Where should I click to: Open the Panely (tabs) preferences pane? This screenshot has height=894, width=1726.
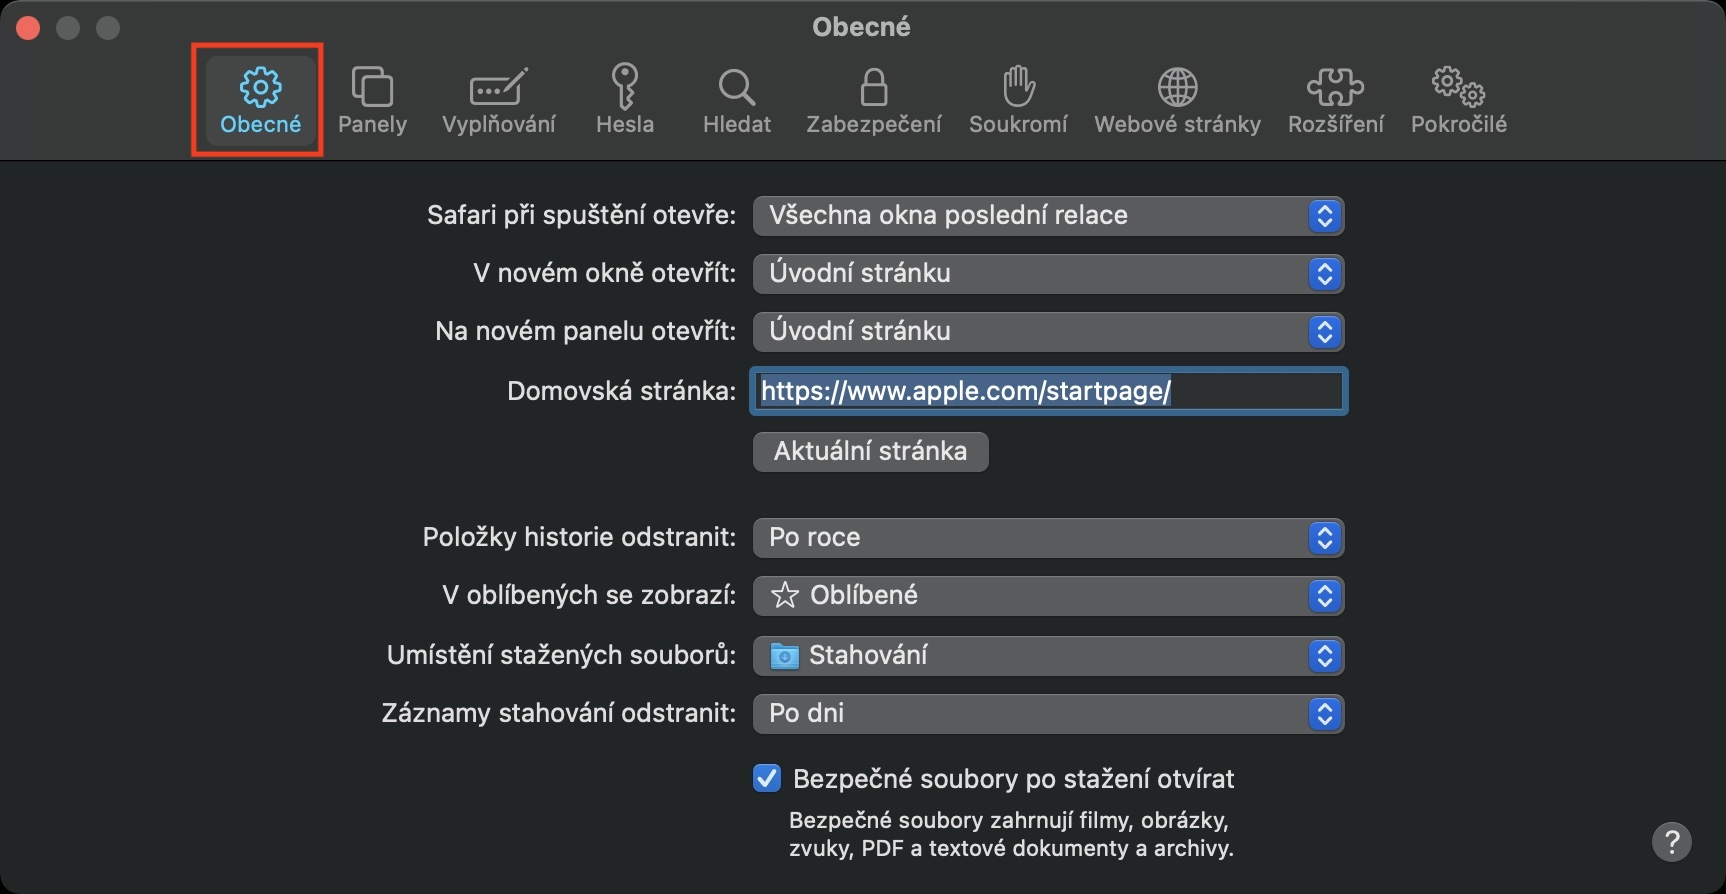coord(372,100)
